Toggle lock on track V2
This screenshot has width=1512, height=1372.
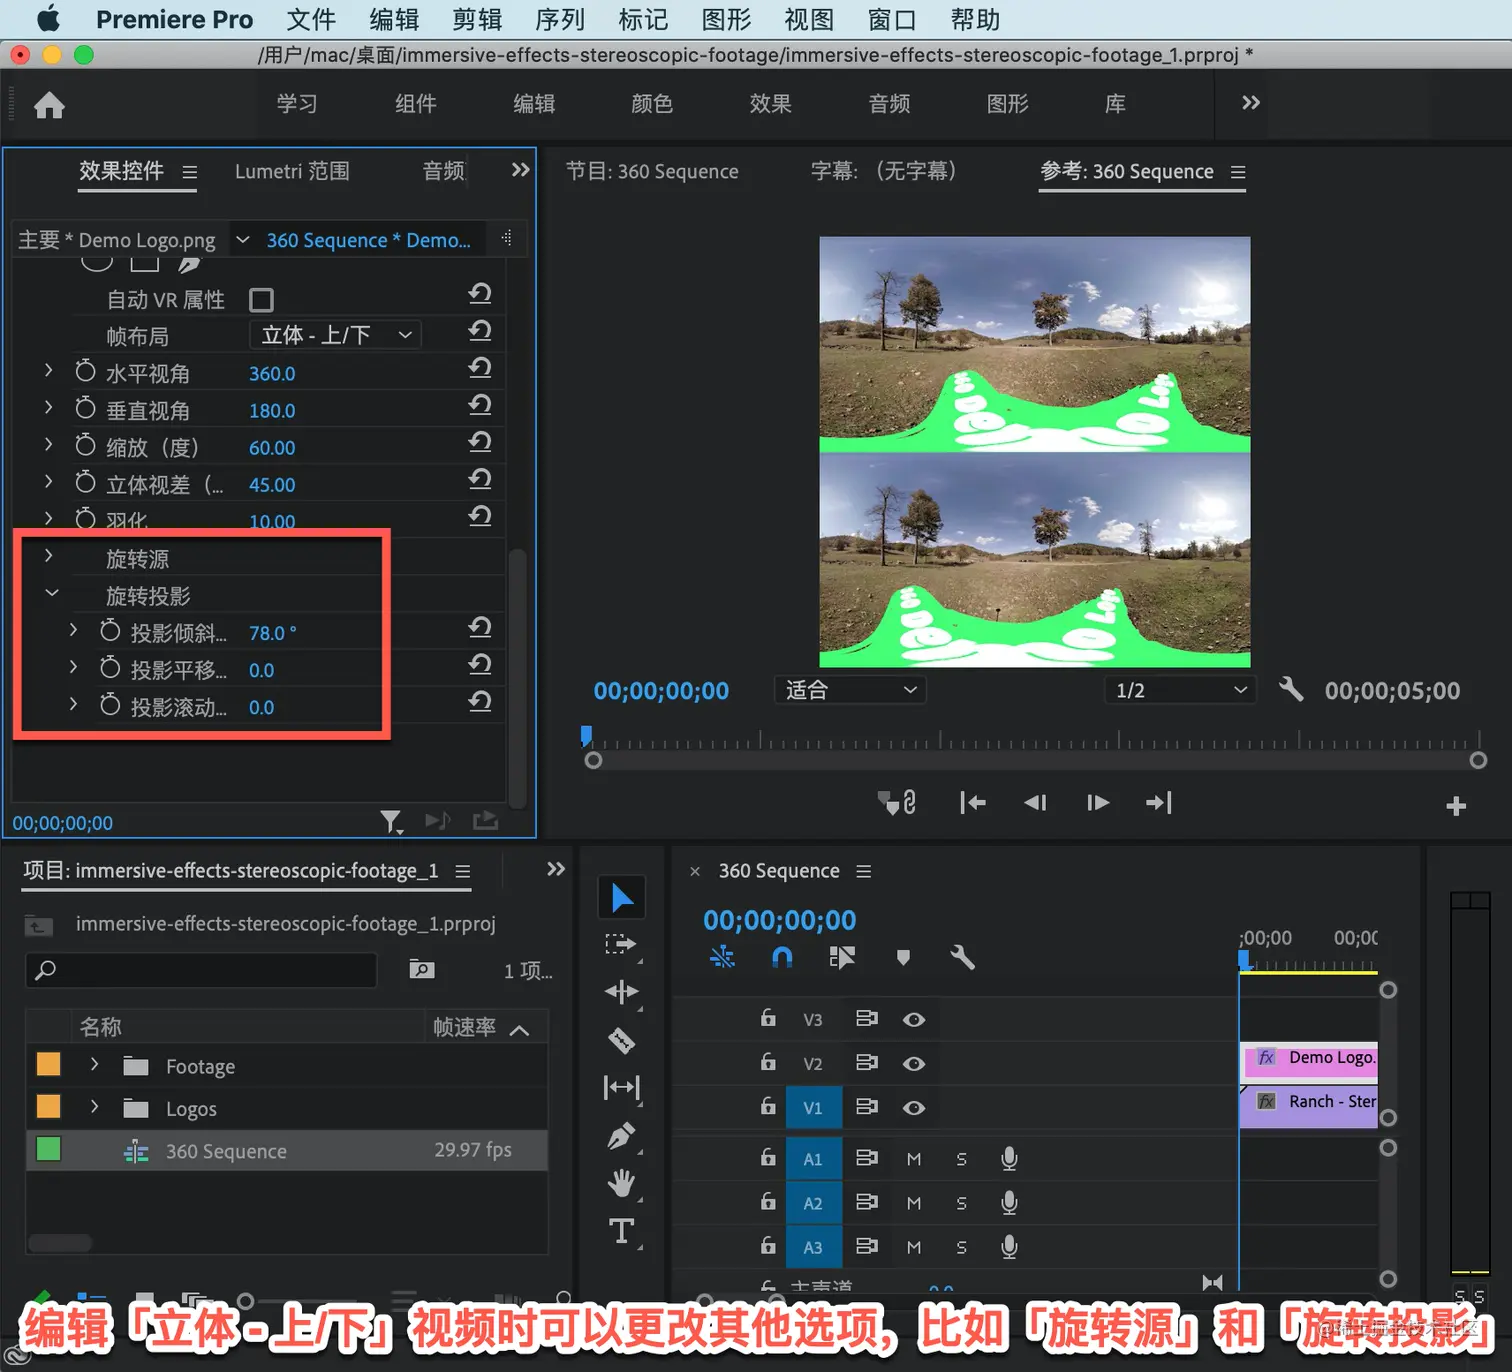[x=768, y=1062]
